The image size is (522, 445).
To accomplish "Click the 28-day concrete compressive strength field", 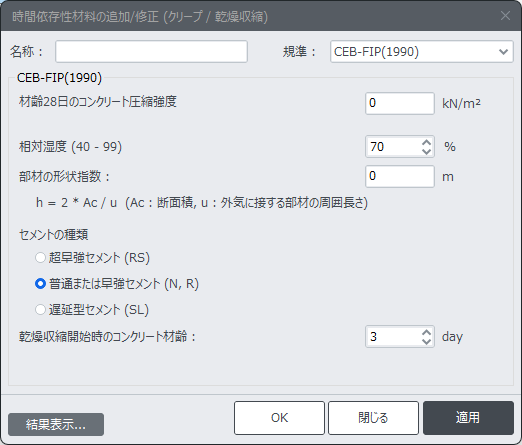I will coord(400,103).
